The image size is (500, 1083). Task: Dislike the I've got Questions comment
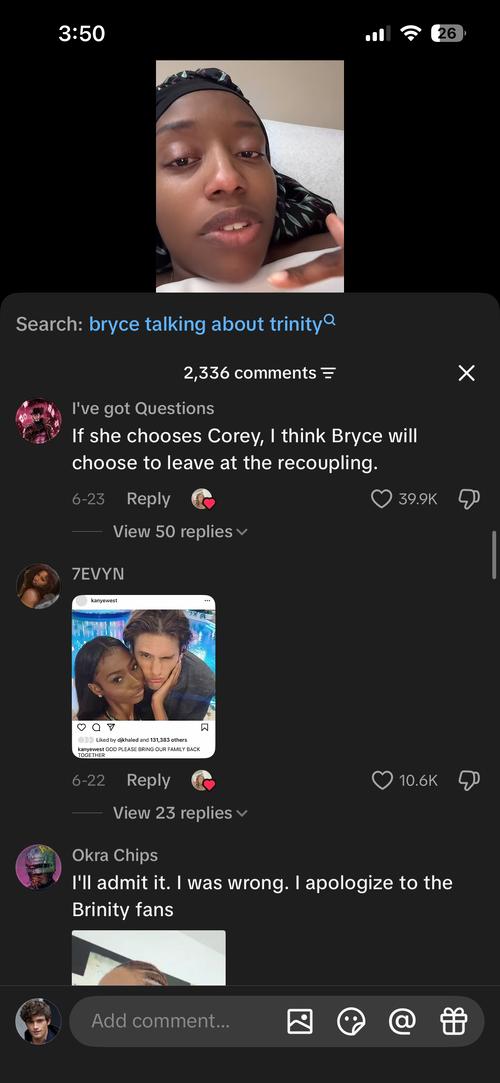(x=469, y=499)
